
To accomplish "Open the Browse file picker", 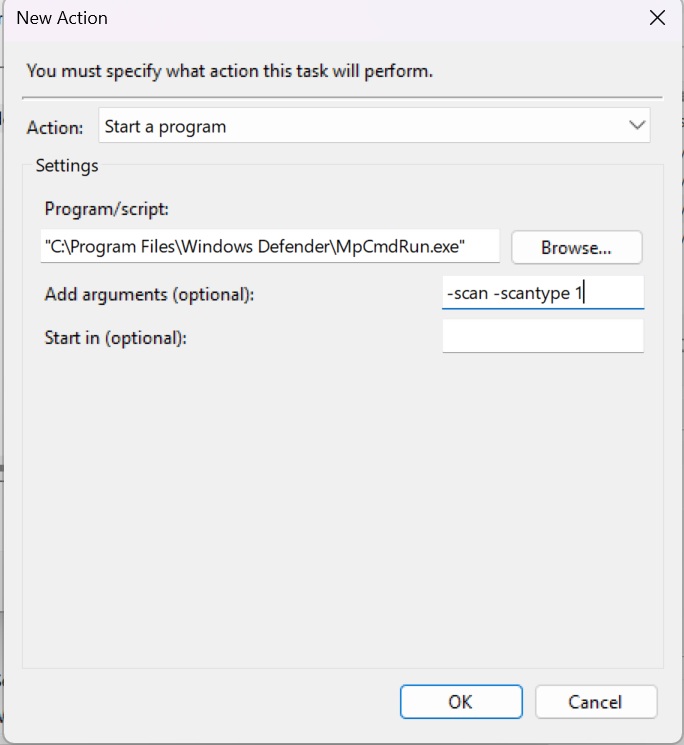I will 576,247.
